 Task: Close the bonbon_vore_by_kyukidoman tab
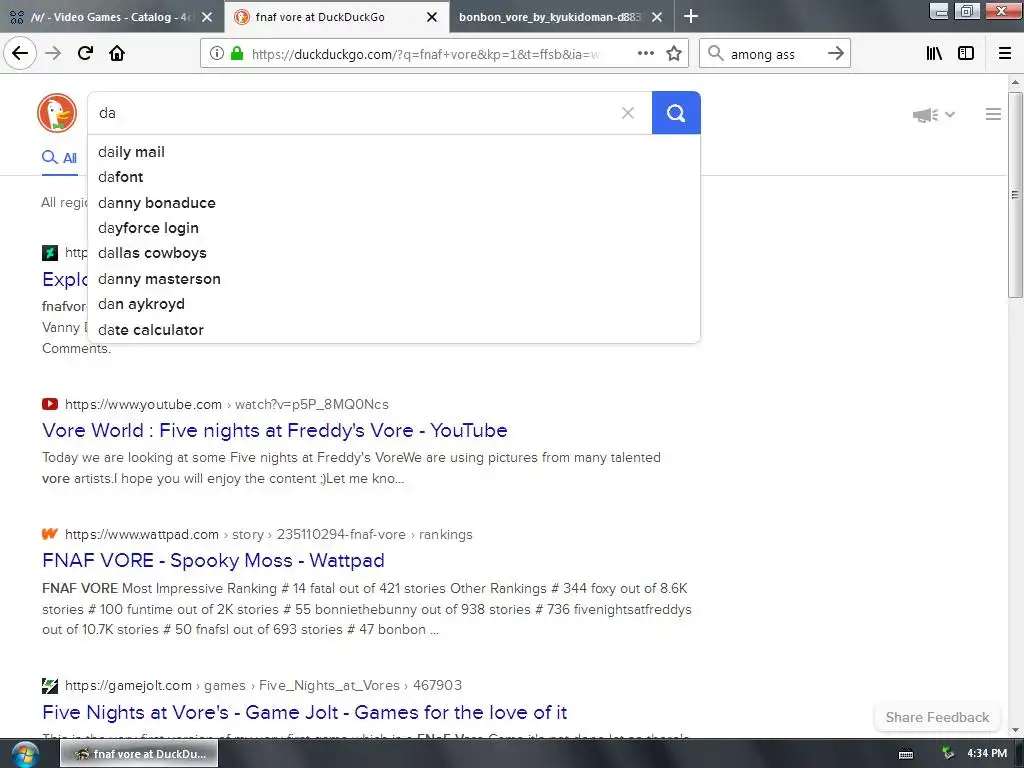click(657, 17)
